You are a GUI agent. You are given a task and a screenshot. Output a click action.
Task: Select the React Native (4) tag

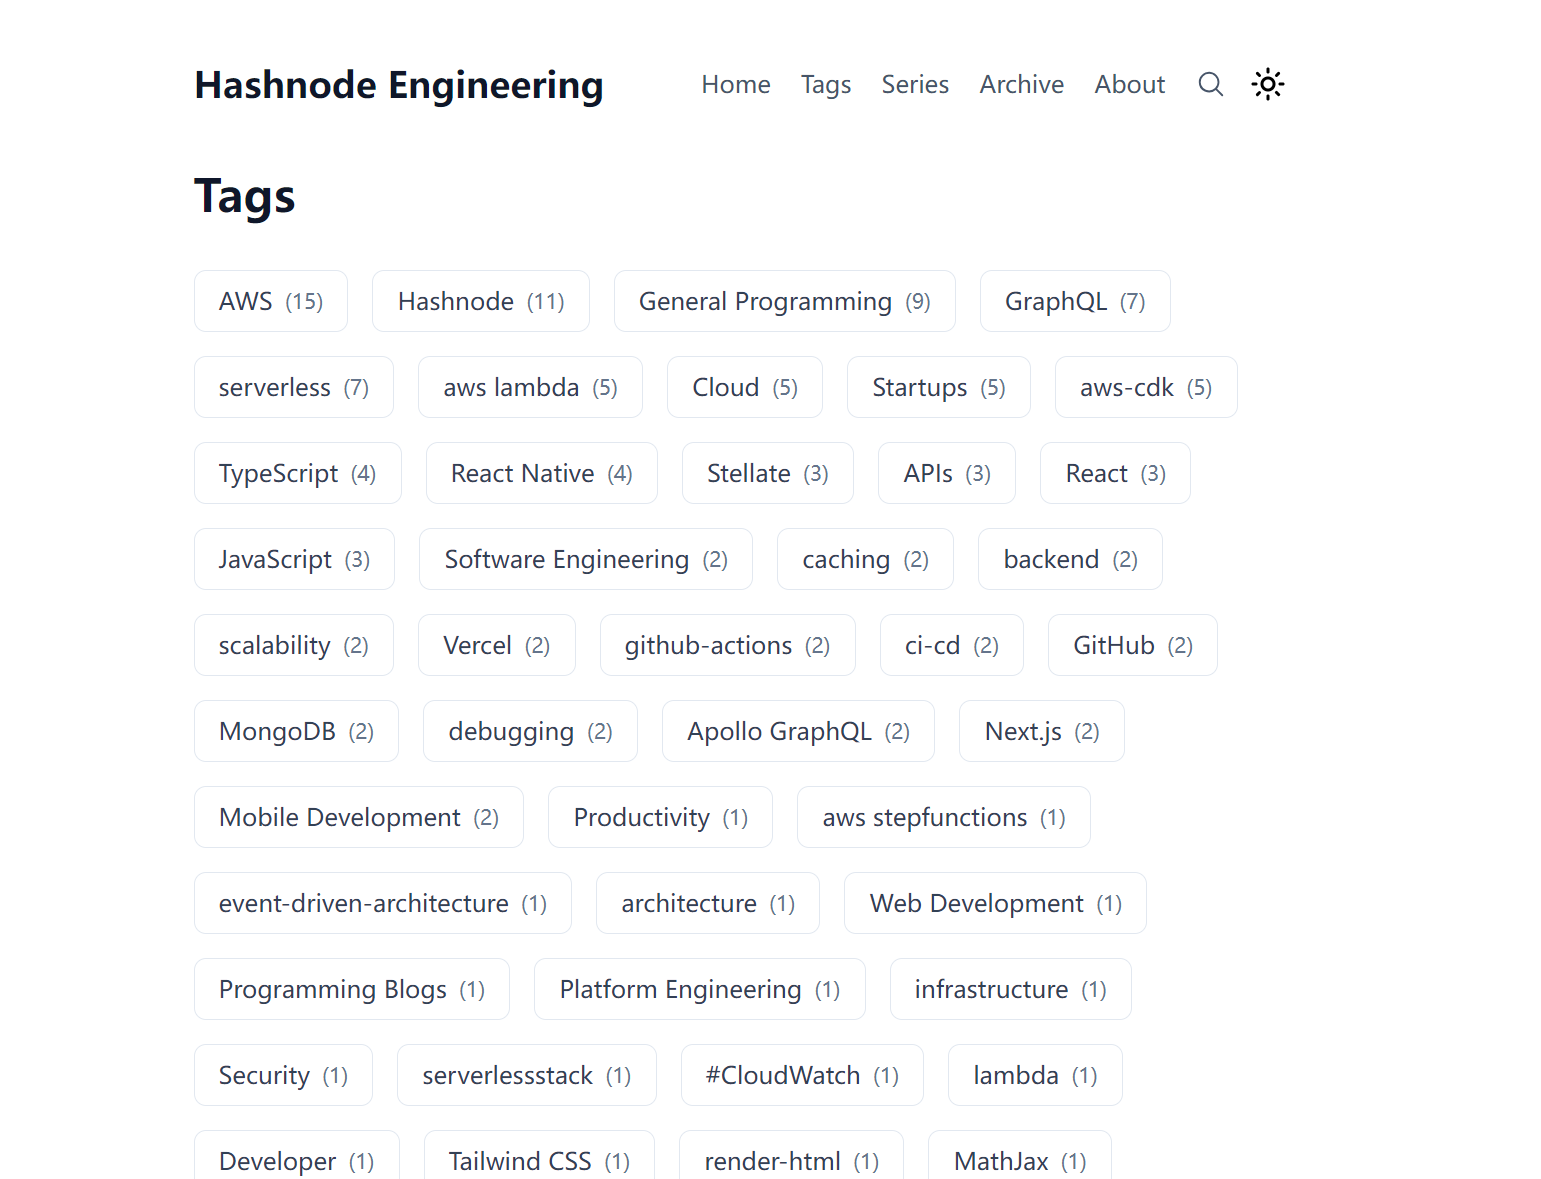542,473
